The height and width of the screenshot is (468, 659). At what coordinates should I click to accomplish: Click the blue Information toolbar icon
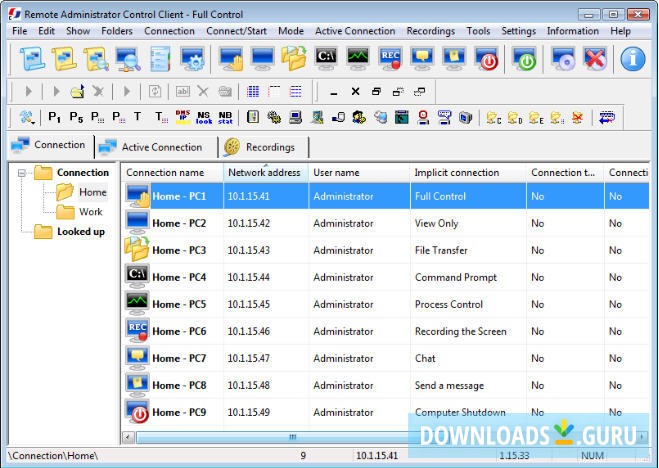click(633, 59)
